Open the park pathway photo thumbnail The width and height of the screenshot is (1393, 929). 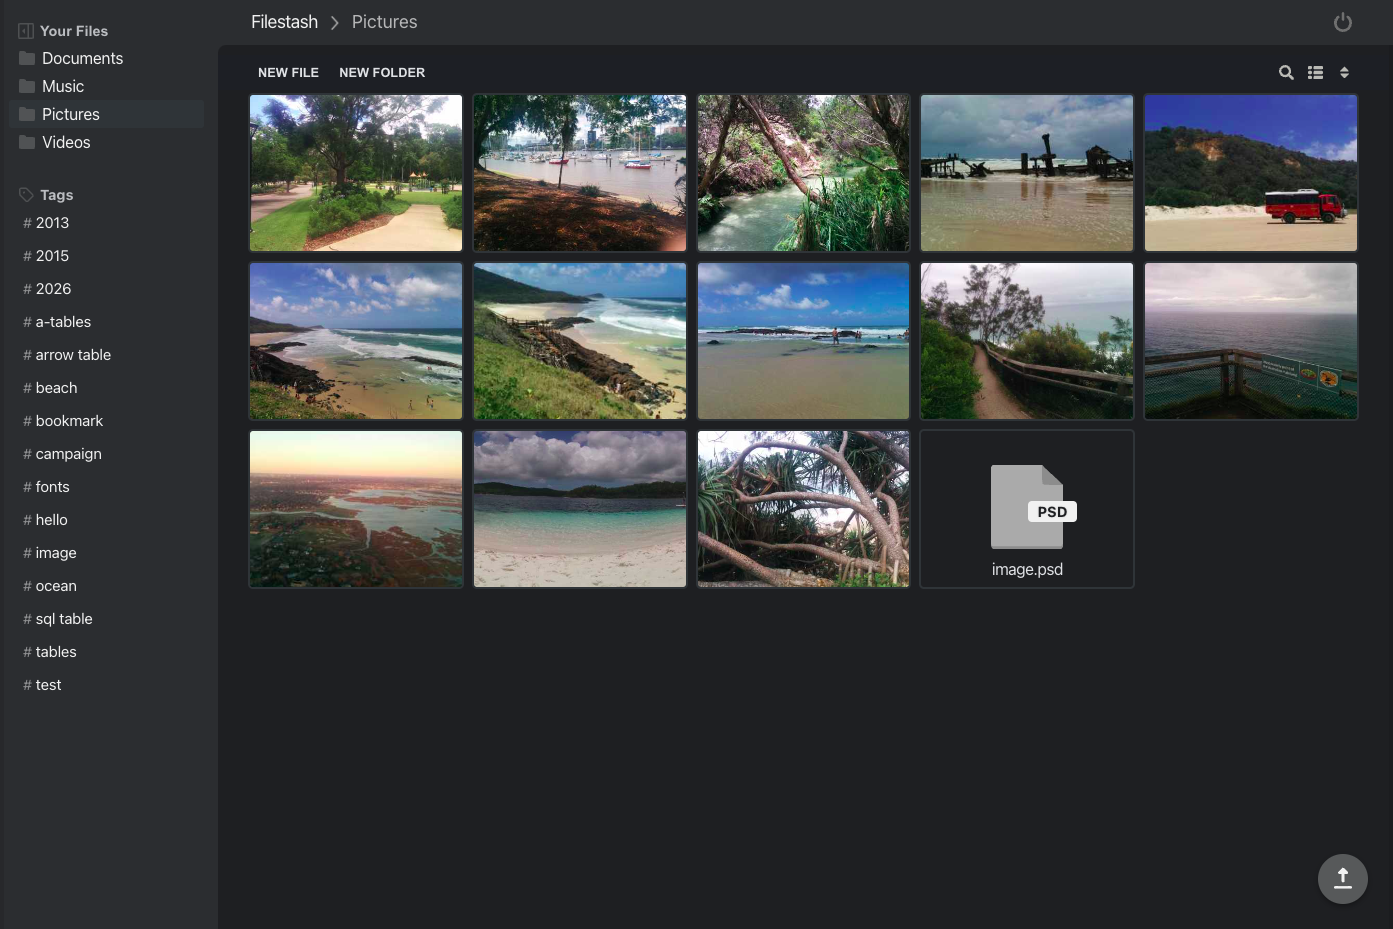(356, 173)
